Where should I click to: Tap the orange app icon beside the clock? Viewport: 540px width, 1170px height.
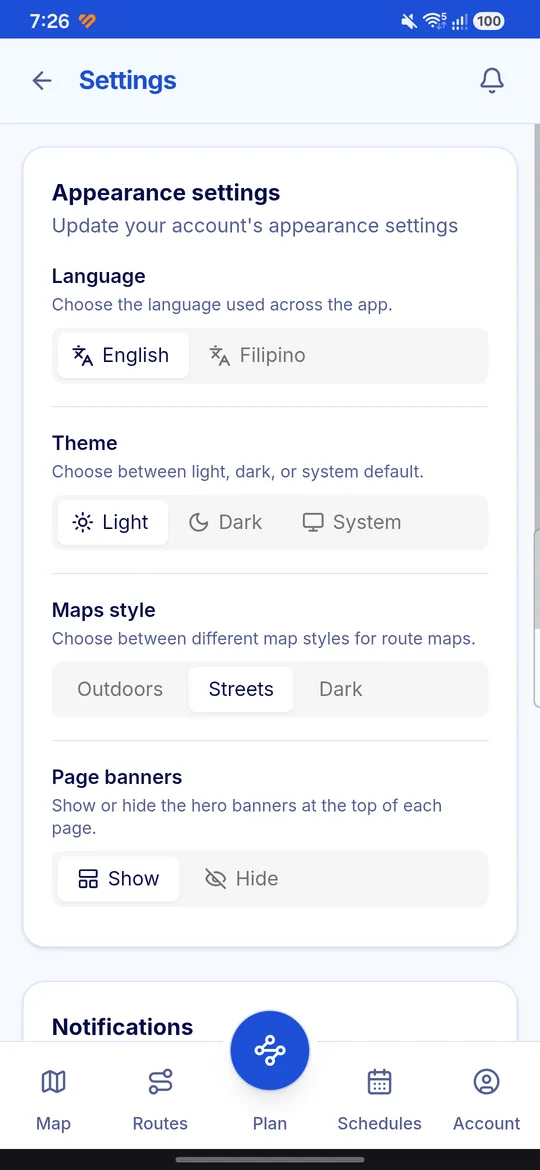click(x=87, y=21)
